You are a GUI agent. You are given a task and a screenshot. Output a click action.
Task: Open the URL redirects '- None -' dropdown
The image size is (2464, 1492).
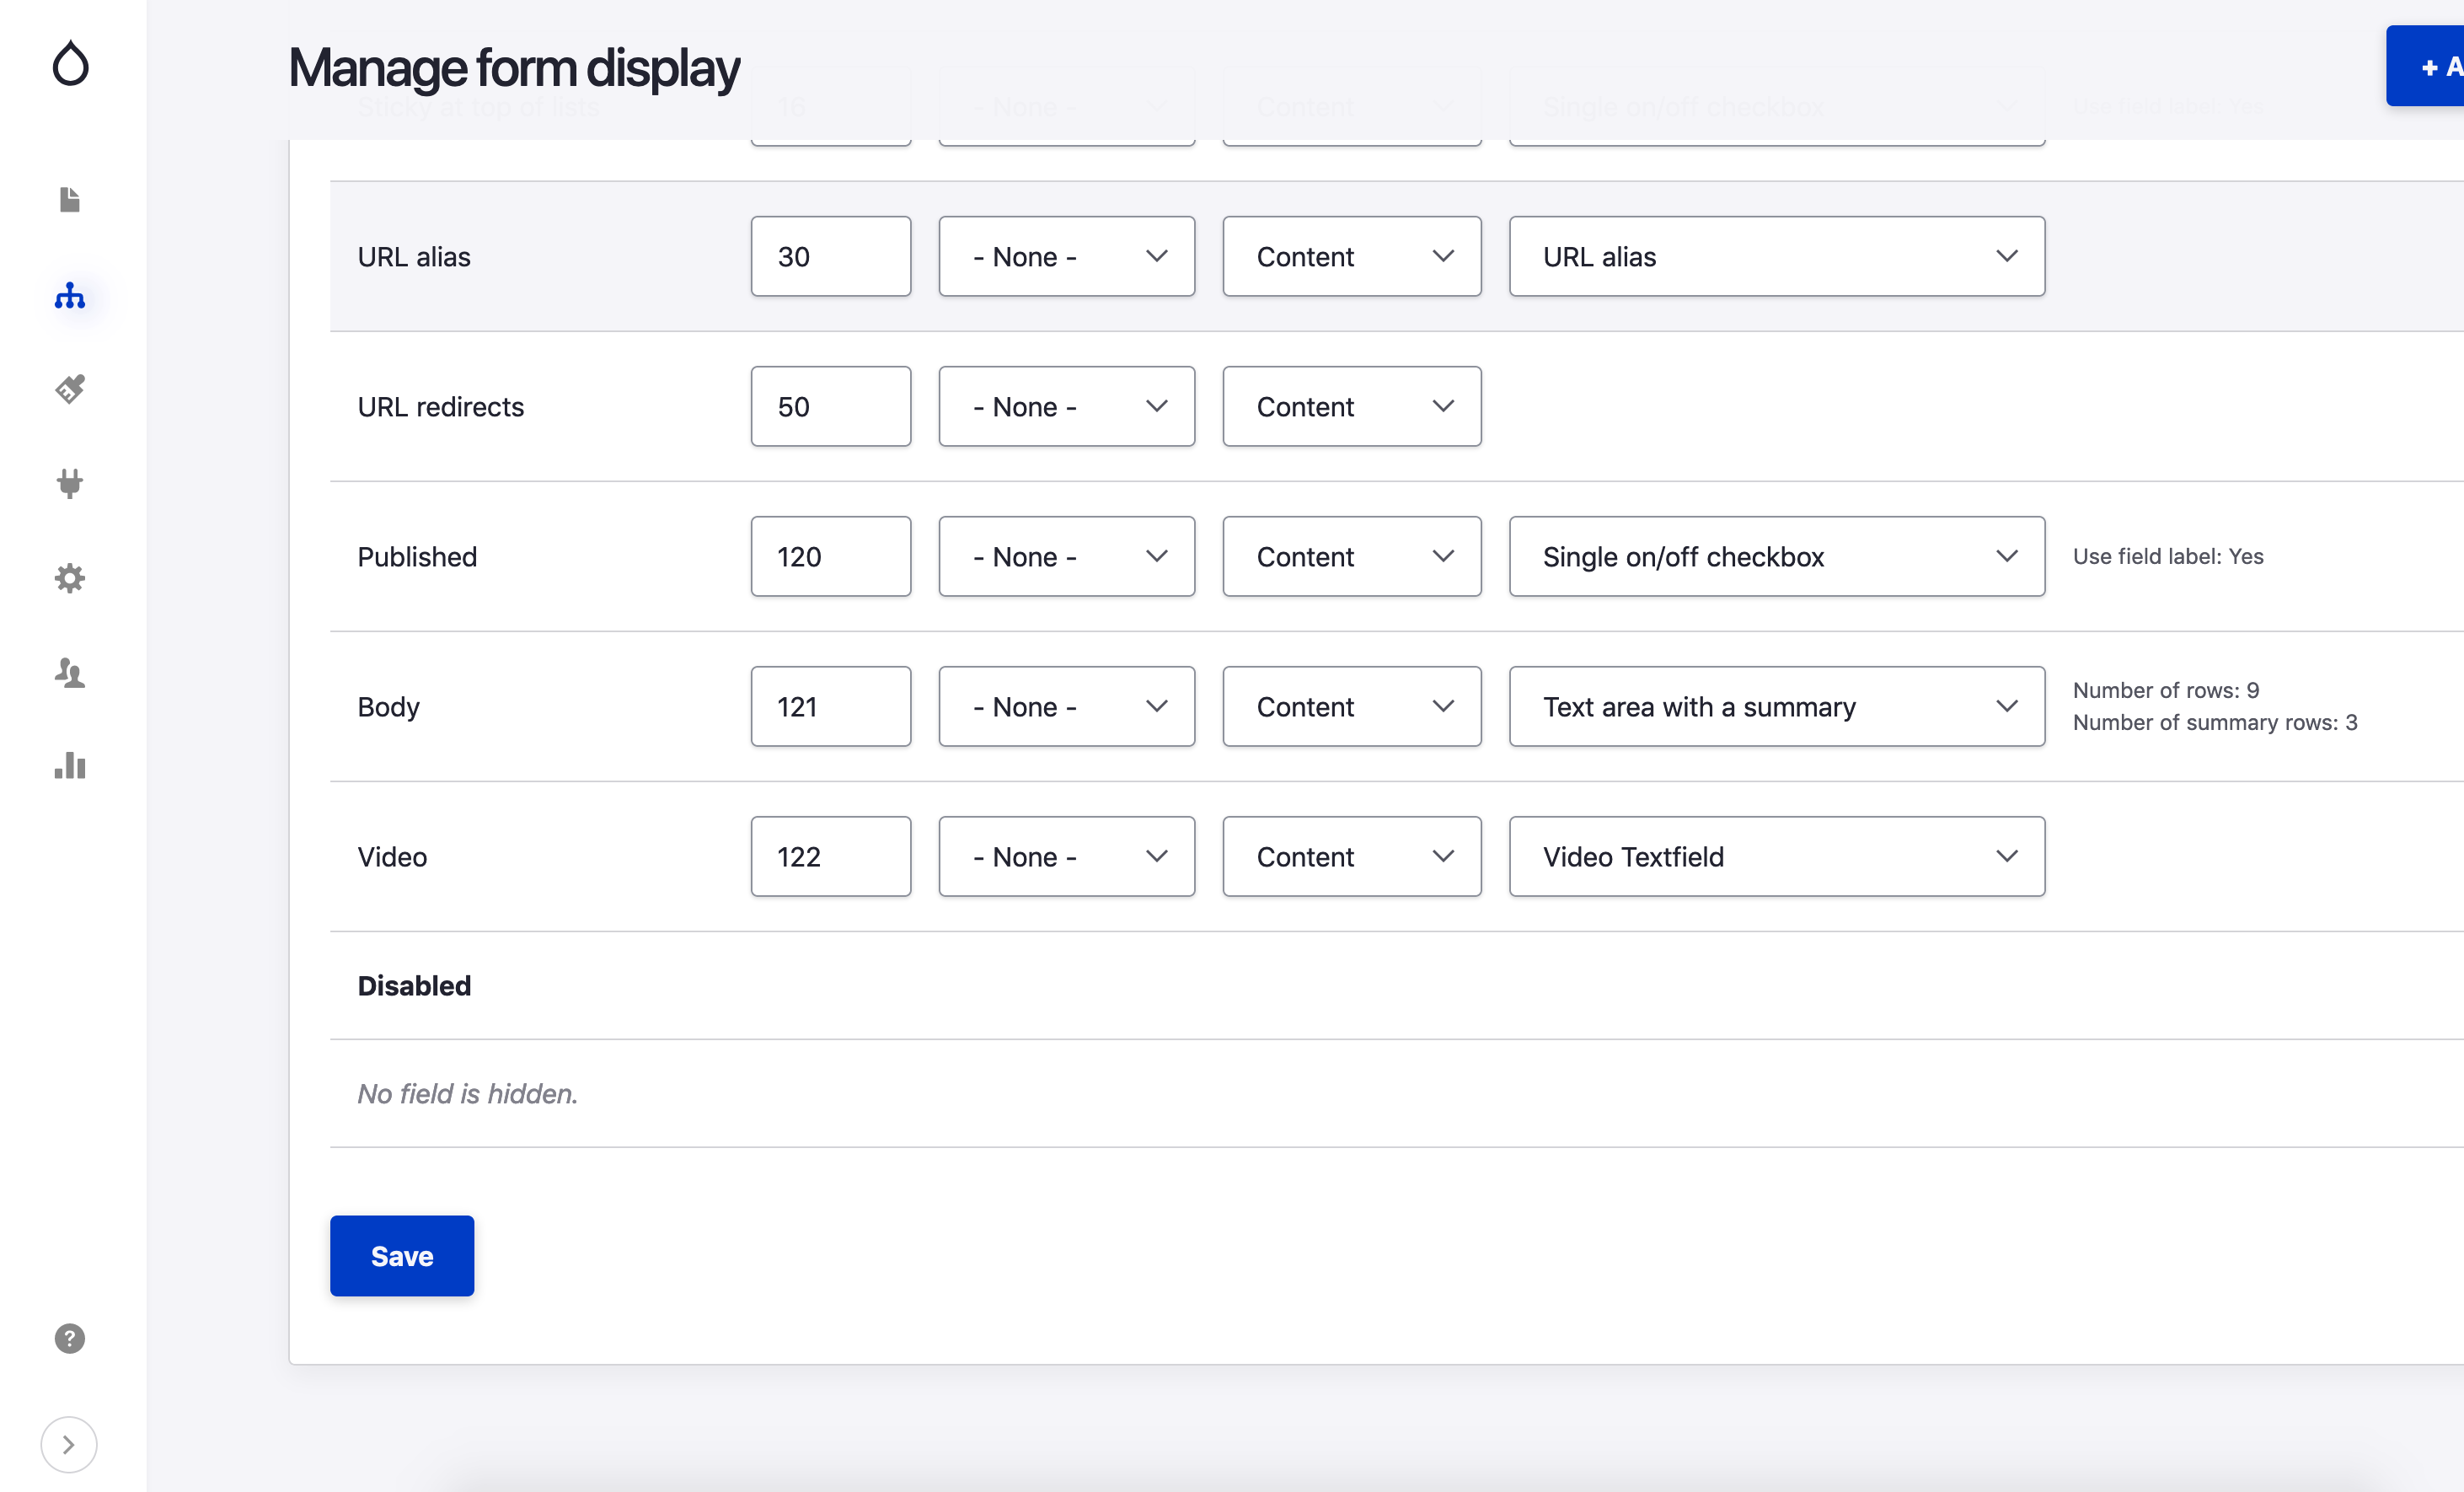[x=1066, y=406]
